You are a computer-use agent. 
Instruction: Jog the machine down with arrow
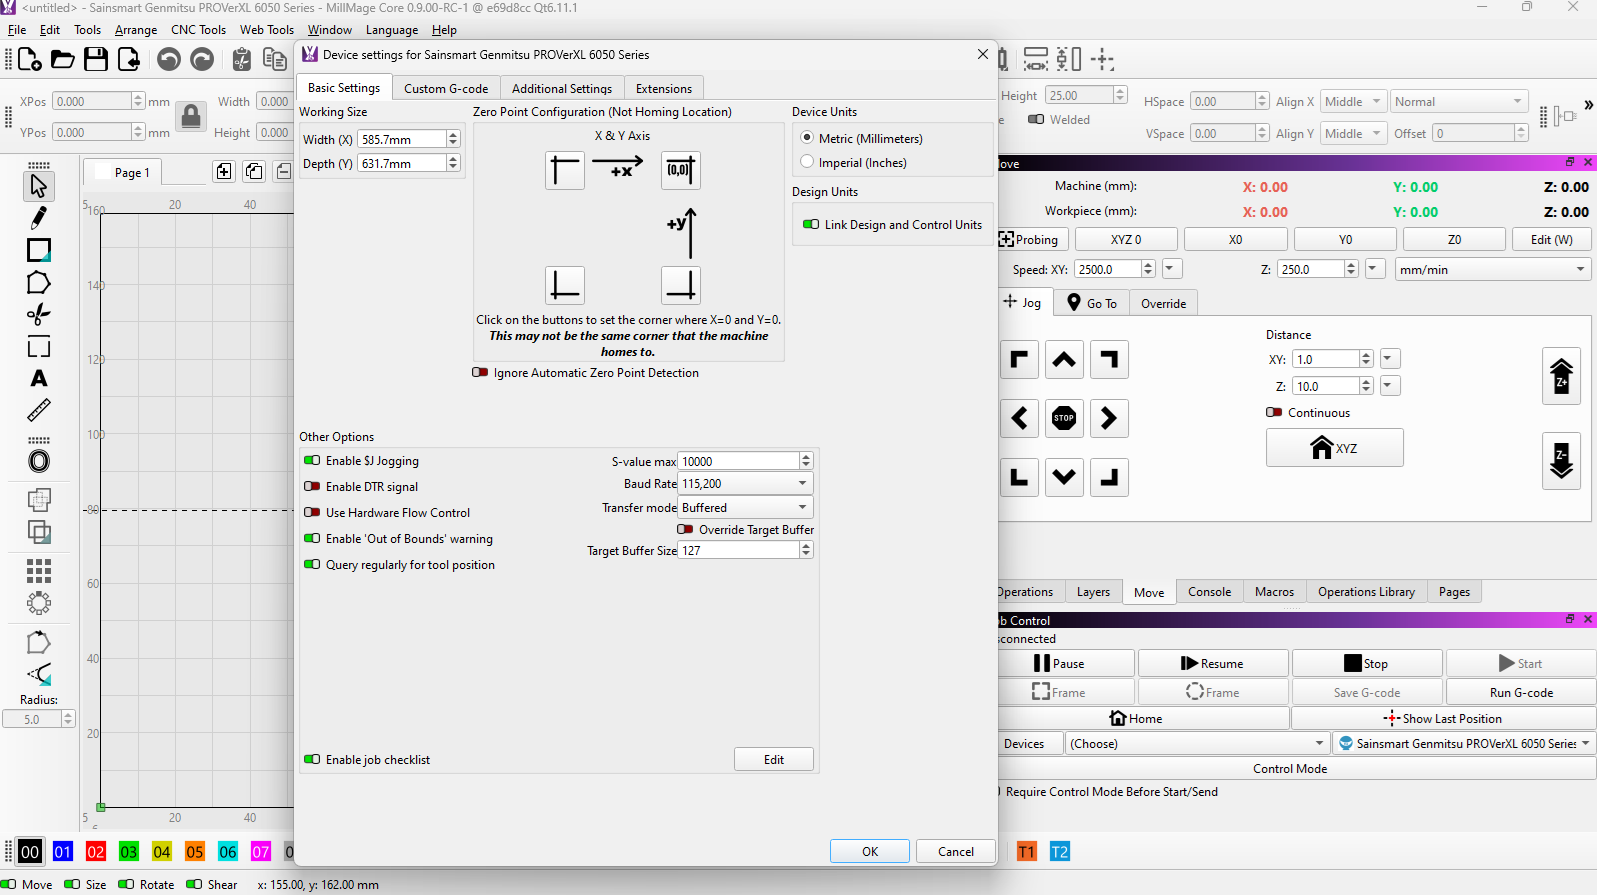1065,477
